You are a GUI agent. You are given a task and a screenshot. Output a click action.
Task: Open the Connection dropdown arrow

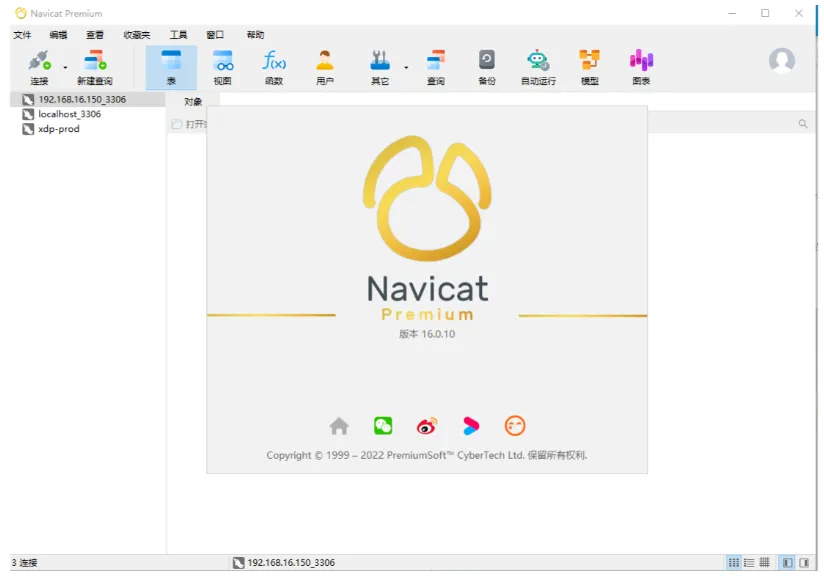(65, 67)
